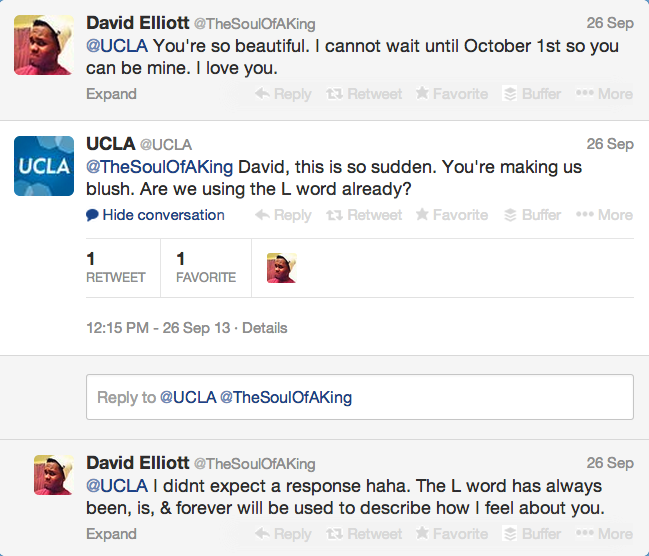Expand David Elliott's last reply tweet
649x556 pixels.
[x=111, y=534]
